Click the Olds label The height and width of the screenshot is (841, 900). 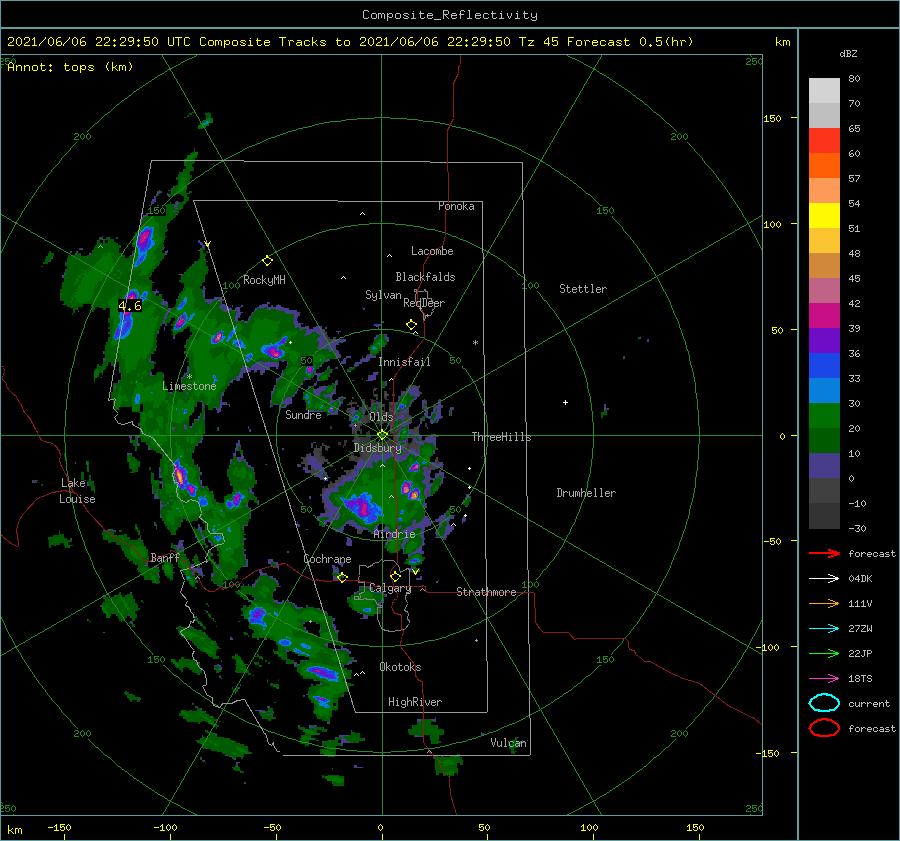tap(381, 417)
